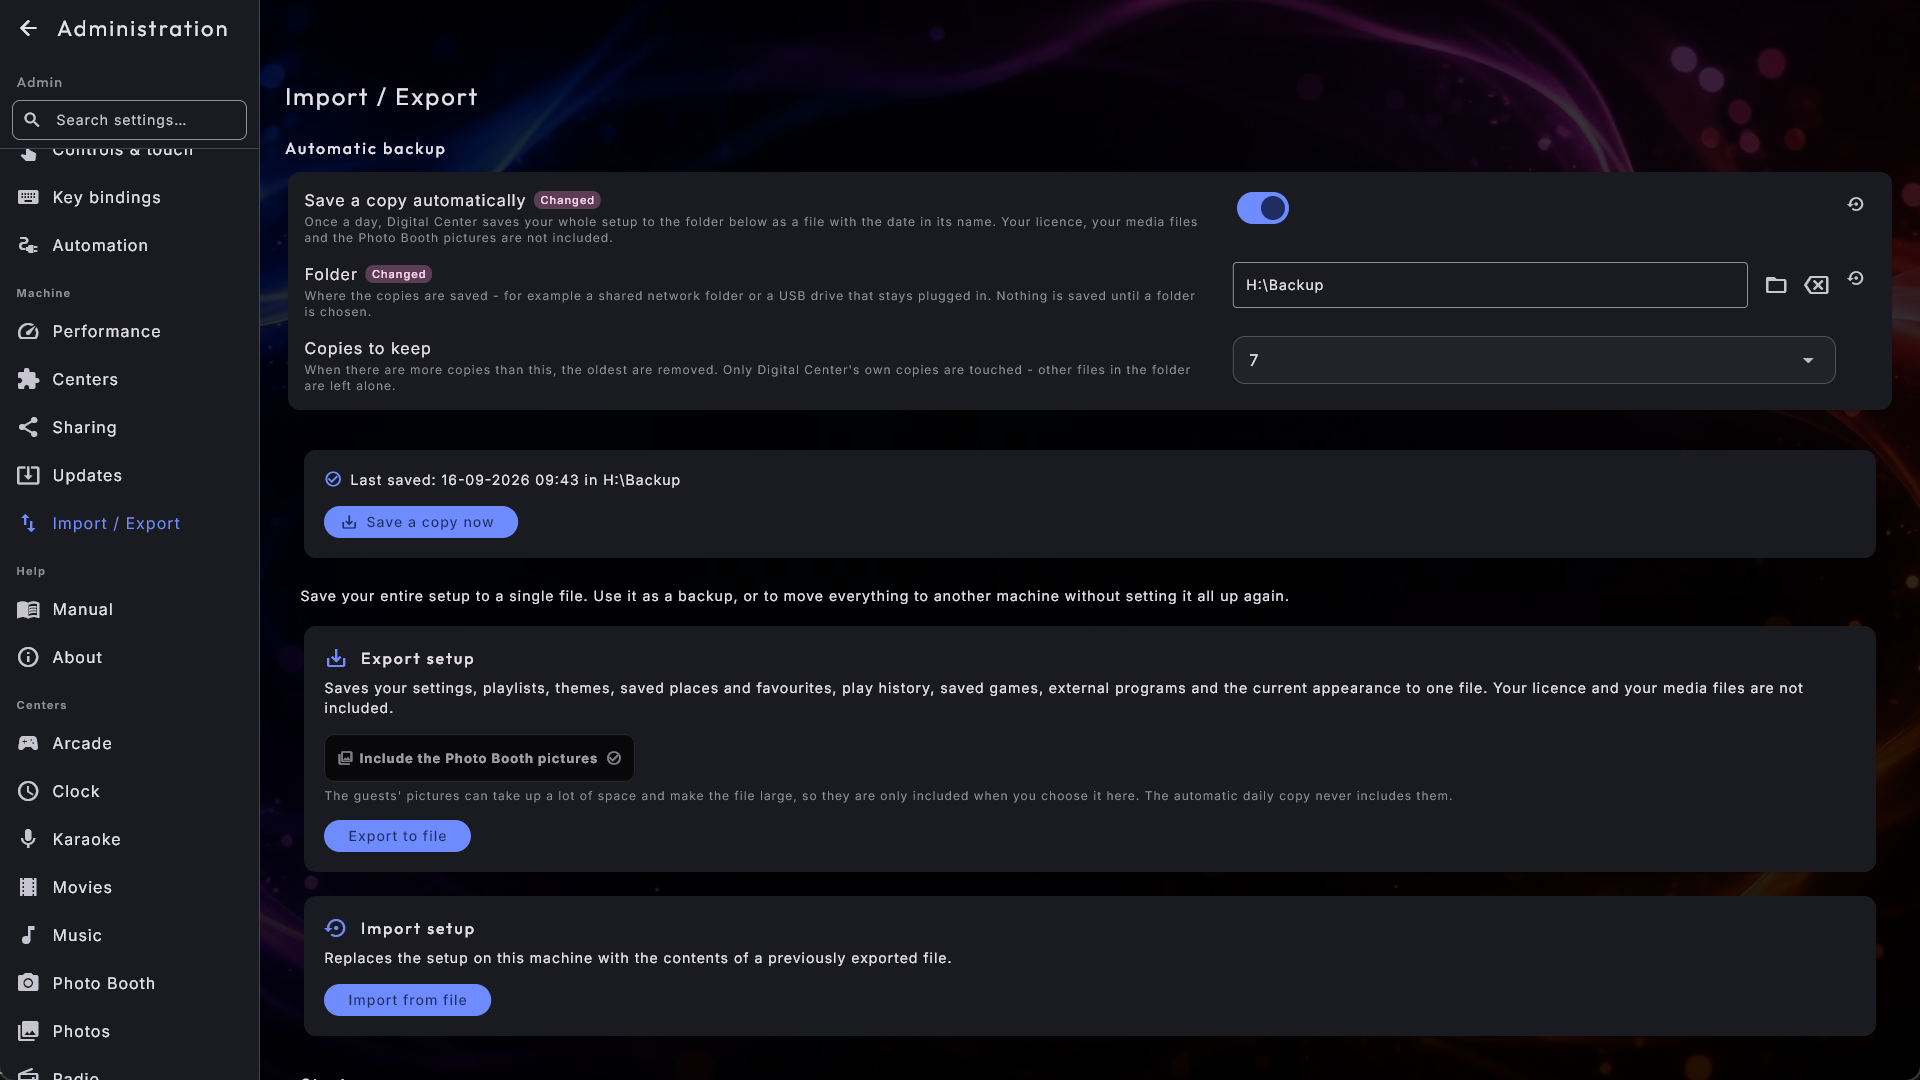Click the Export to file button
Screen dimensions: 1920x1080
pyautogui.click(x=397, y=836)
